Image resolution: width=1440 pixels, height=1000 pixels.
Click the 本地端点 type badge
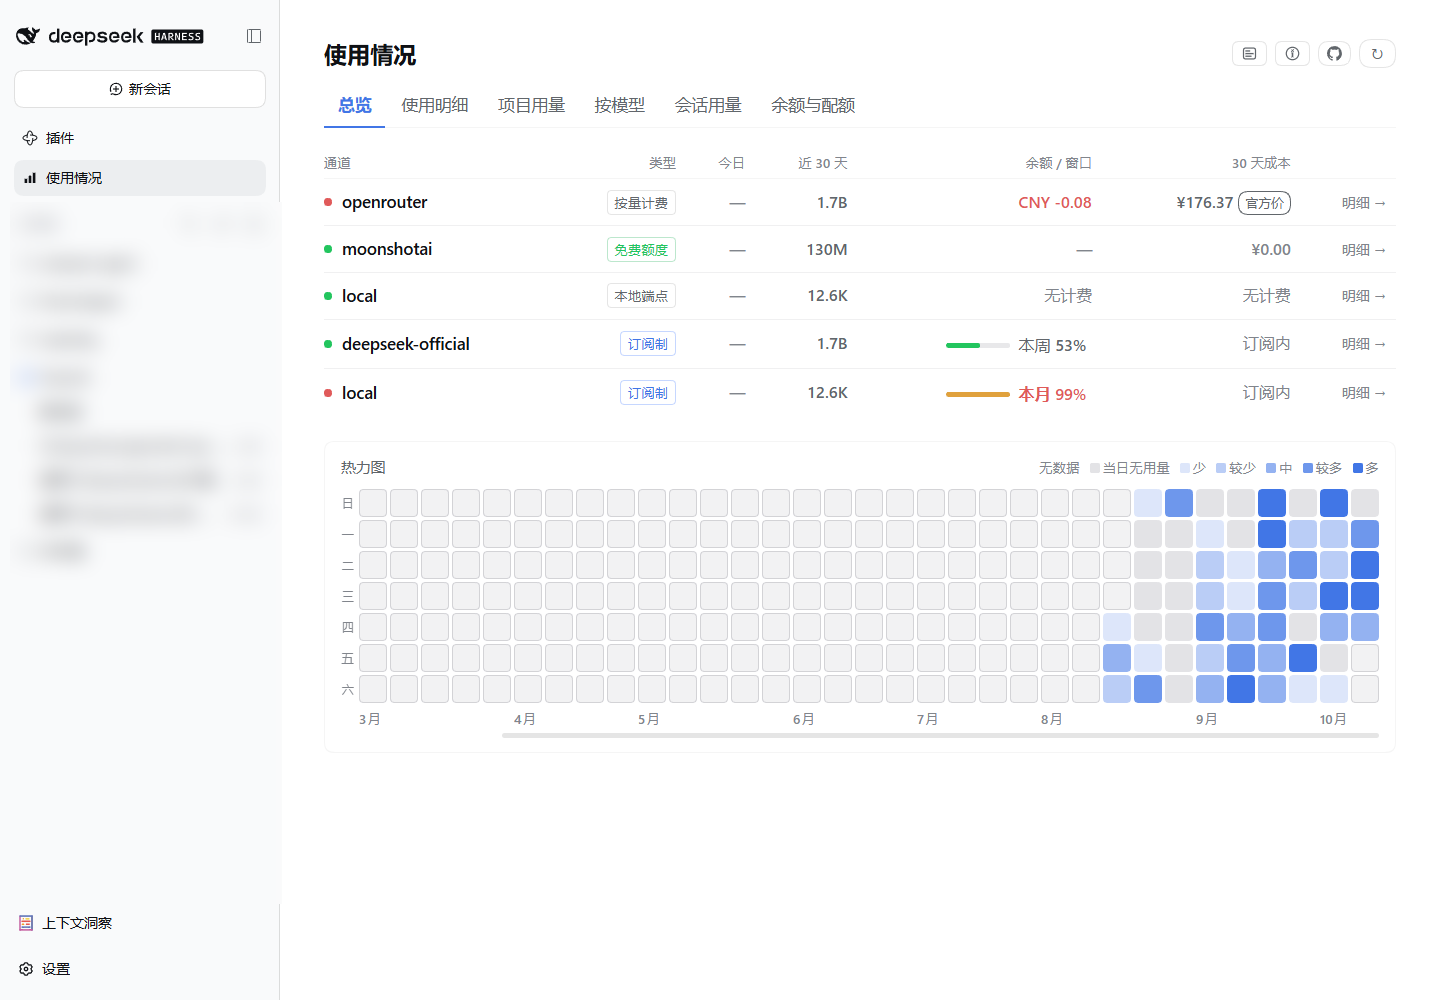coord(641,296)
